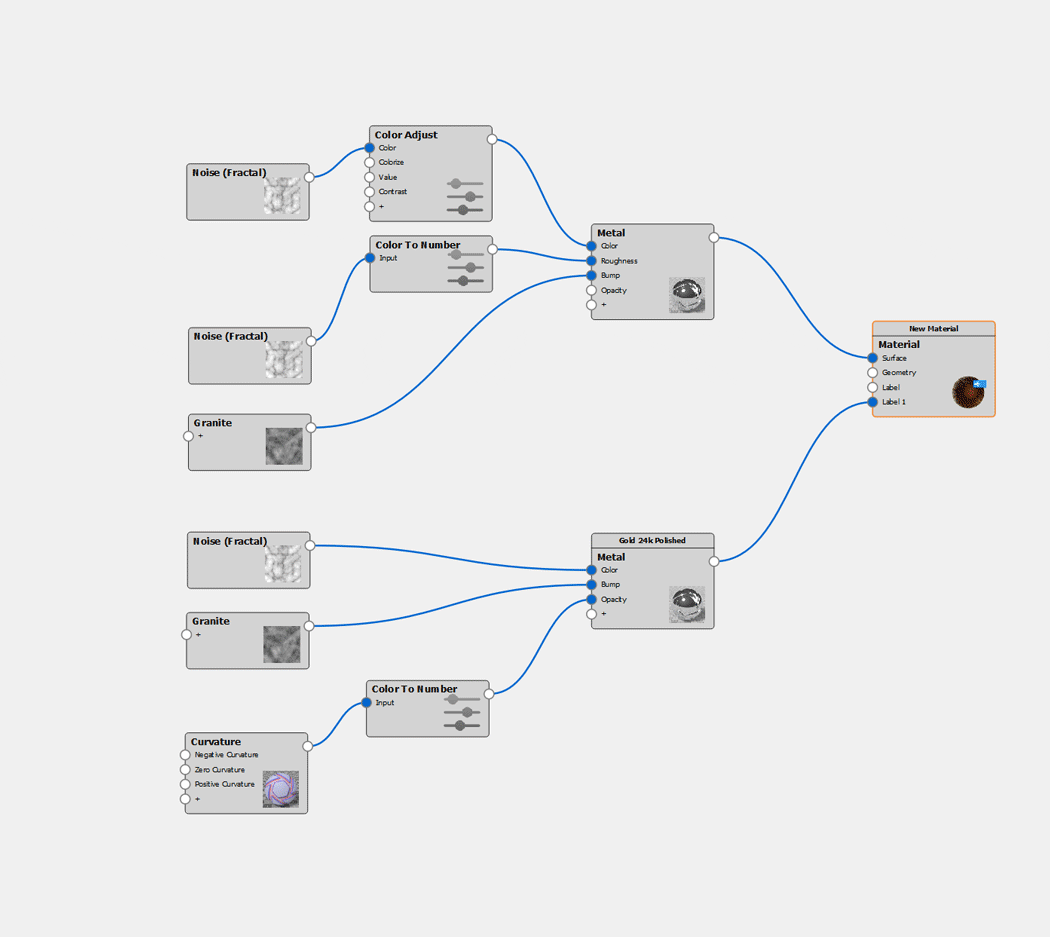Click the Gold 24k Polished metal preview
This screenshot has height=937, width=1050.
point(686,604)
